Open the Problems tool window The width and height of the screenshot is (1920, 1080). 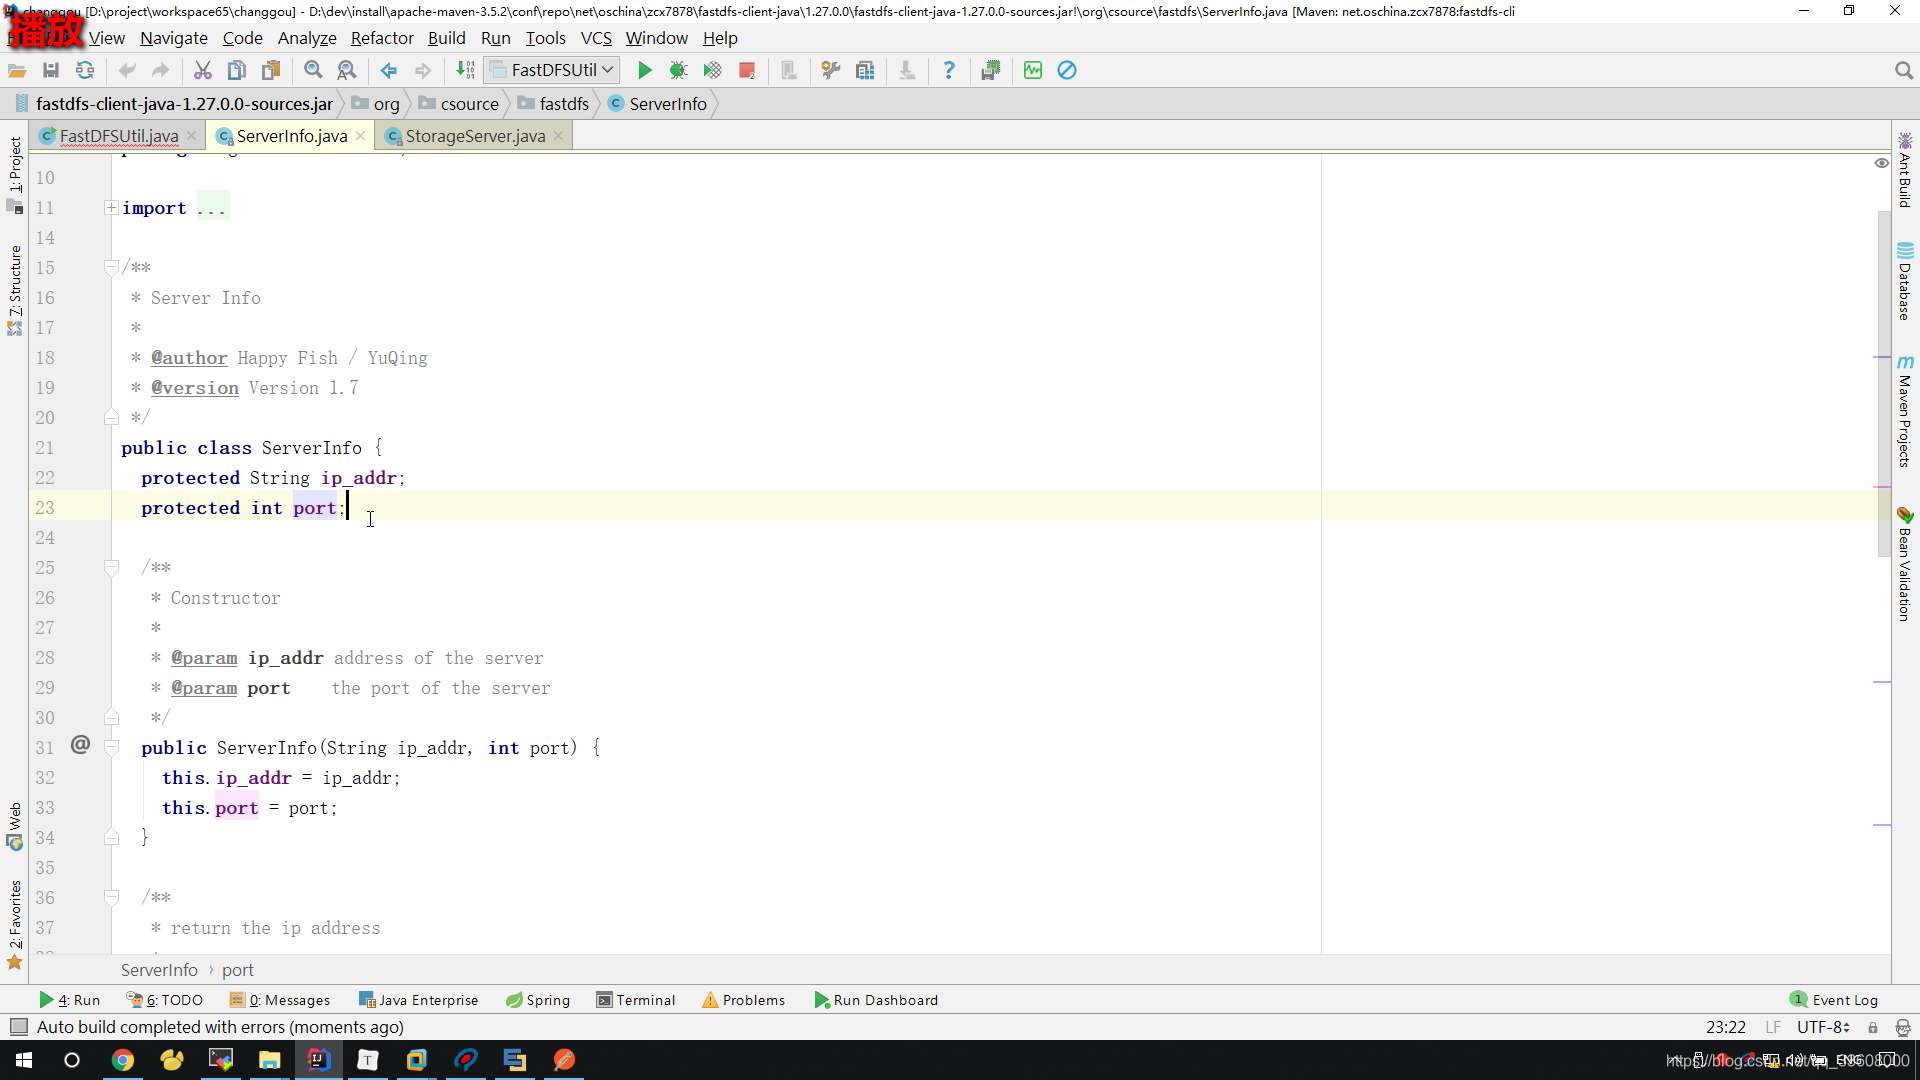[x=744, y=1000]
